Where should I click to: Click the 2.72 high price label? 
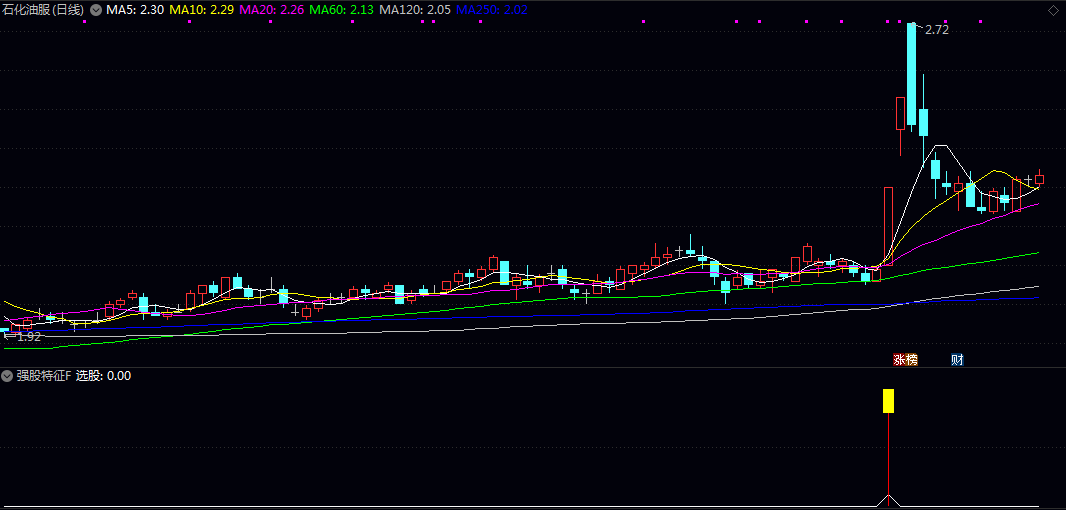pos(936,30)
